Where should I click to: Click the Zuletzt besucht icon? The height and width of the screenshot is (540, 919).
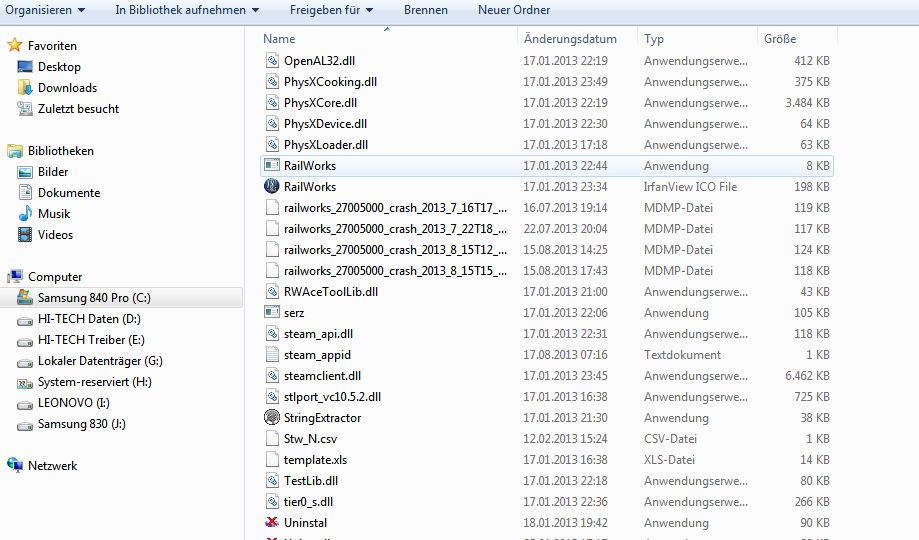point(25,108)
